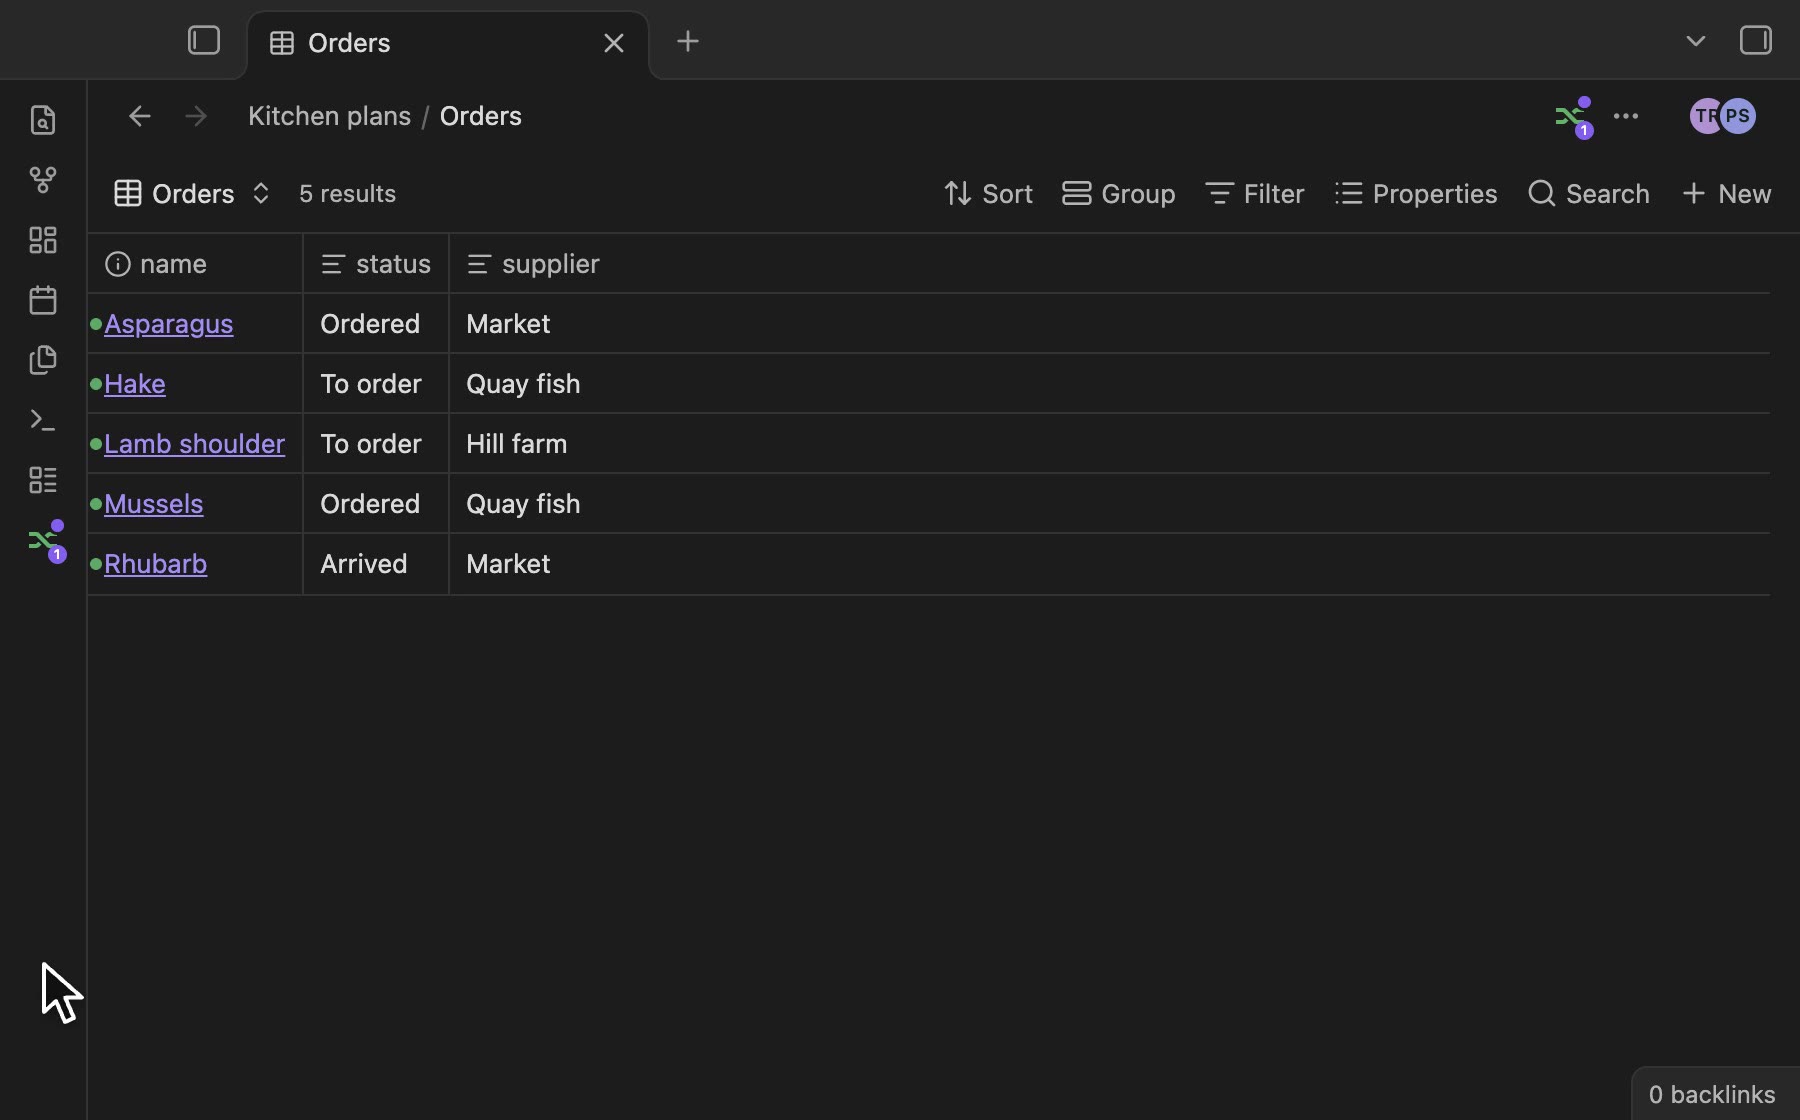Open sync status icon in header
Viewport: 1800px width, 1120px height.
pos(1574,117)
